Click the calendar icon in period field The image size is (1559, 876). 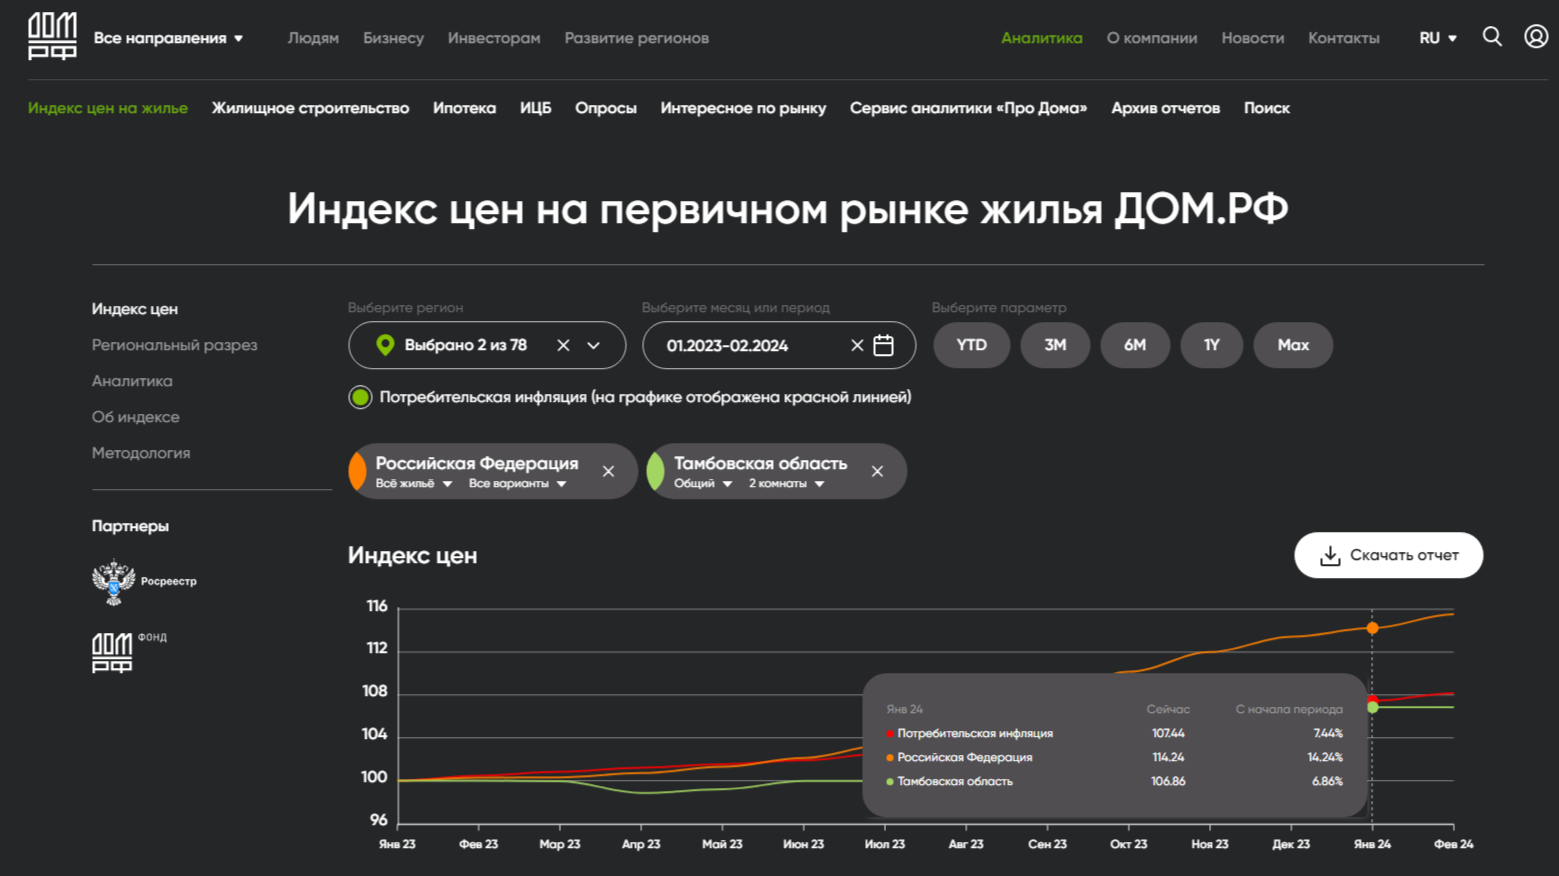pyautogui.click(x=883, y=345)
